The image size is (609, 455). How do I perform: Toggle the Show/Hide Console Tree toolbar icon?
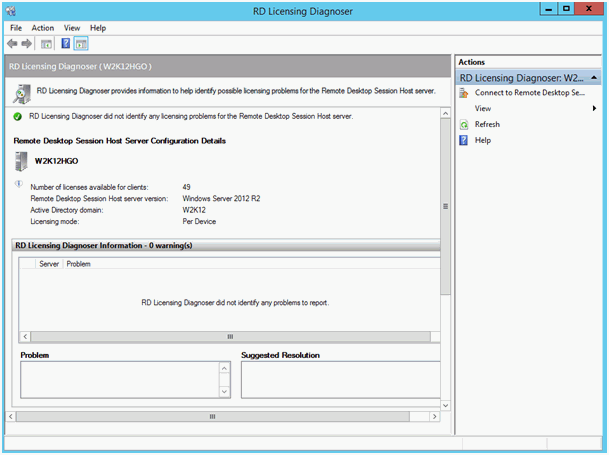[46, 44]
